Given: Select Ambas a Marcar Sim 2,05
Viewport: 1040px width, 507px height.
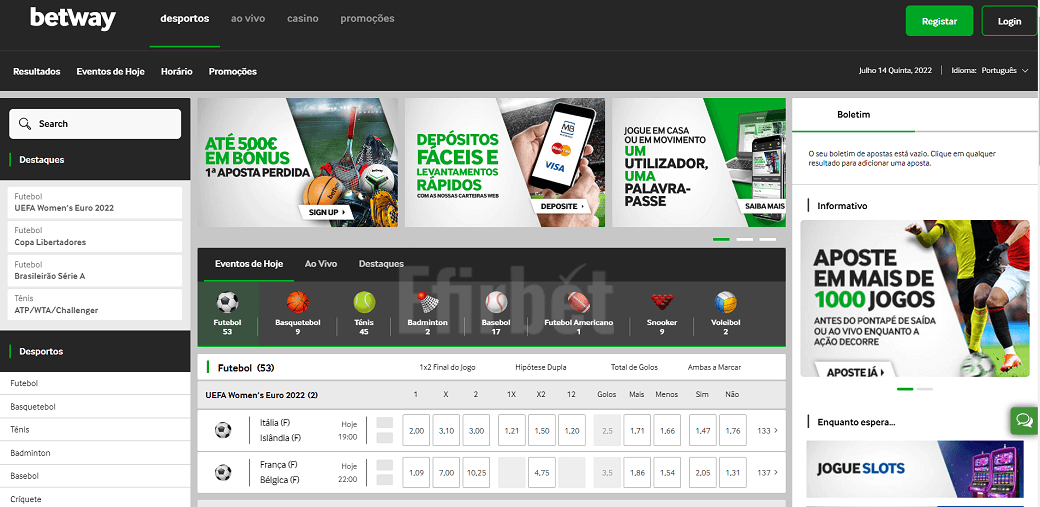Looking at the screenshot, I should click(703, 473).
